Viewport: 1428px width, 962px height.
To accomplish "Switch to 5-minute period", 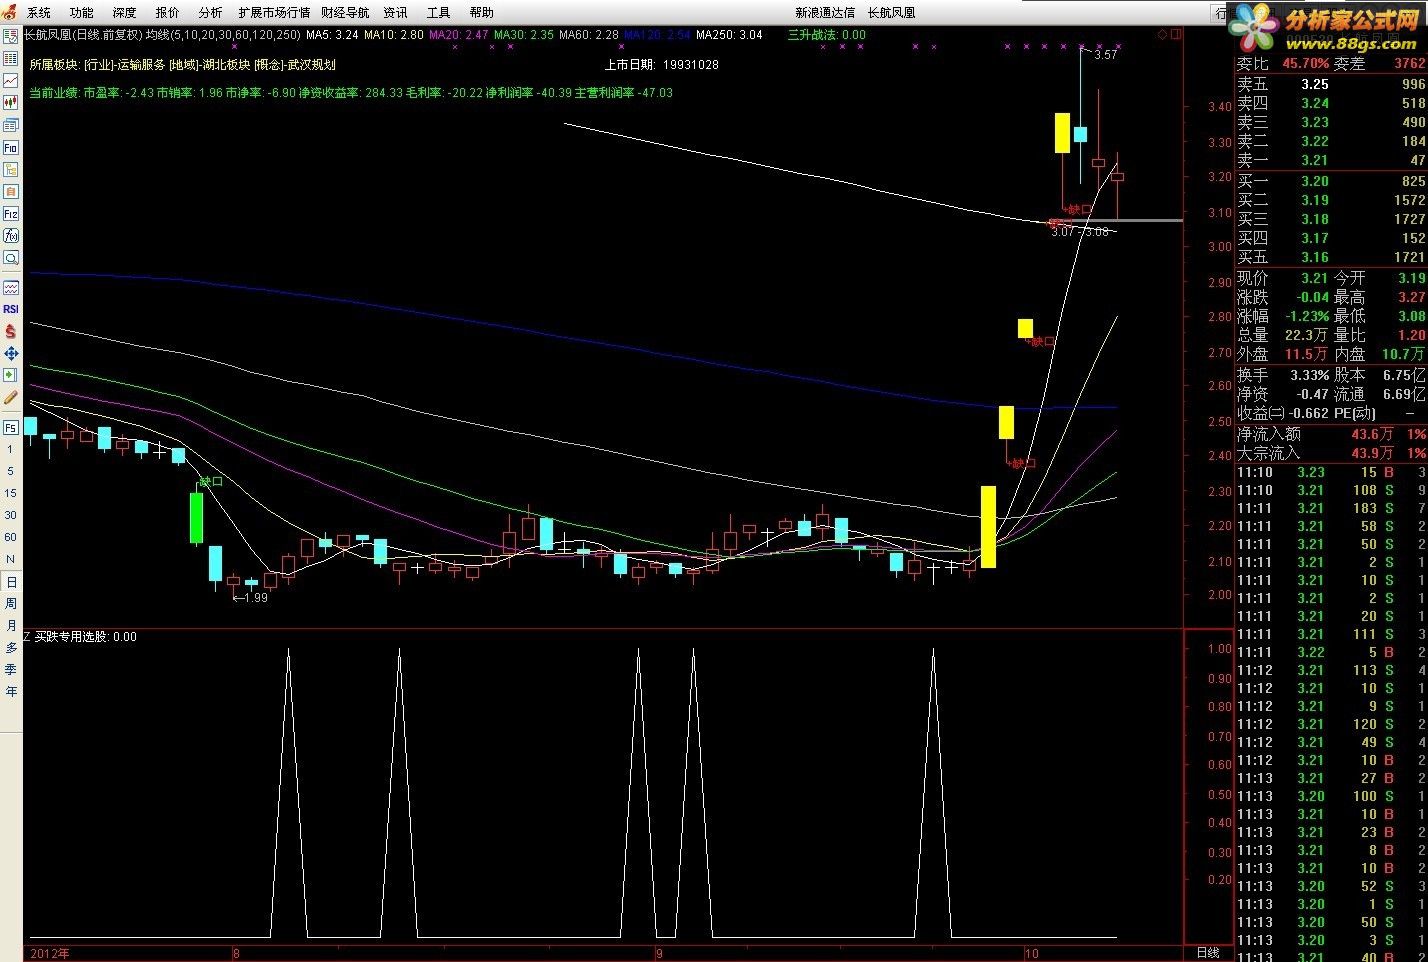I will pos(11,472).
